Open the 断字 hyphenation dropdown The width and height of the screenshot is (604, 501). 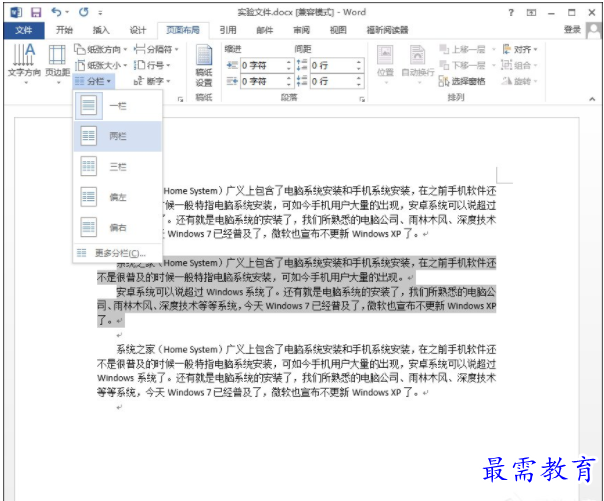[152, 81]
